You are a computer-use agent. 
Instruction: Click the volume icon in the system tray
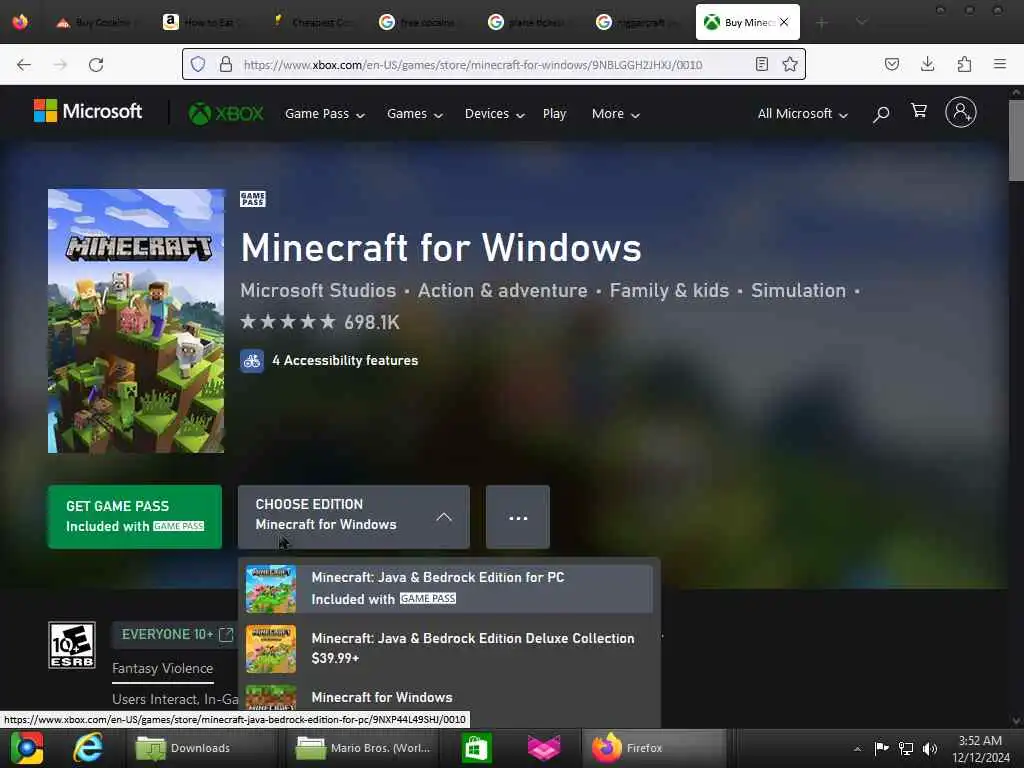point(930,748)
